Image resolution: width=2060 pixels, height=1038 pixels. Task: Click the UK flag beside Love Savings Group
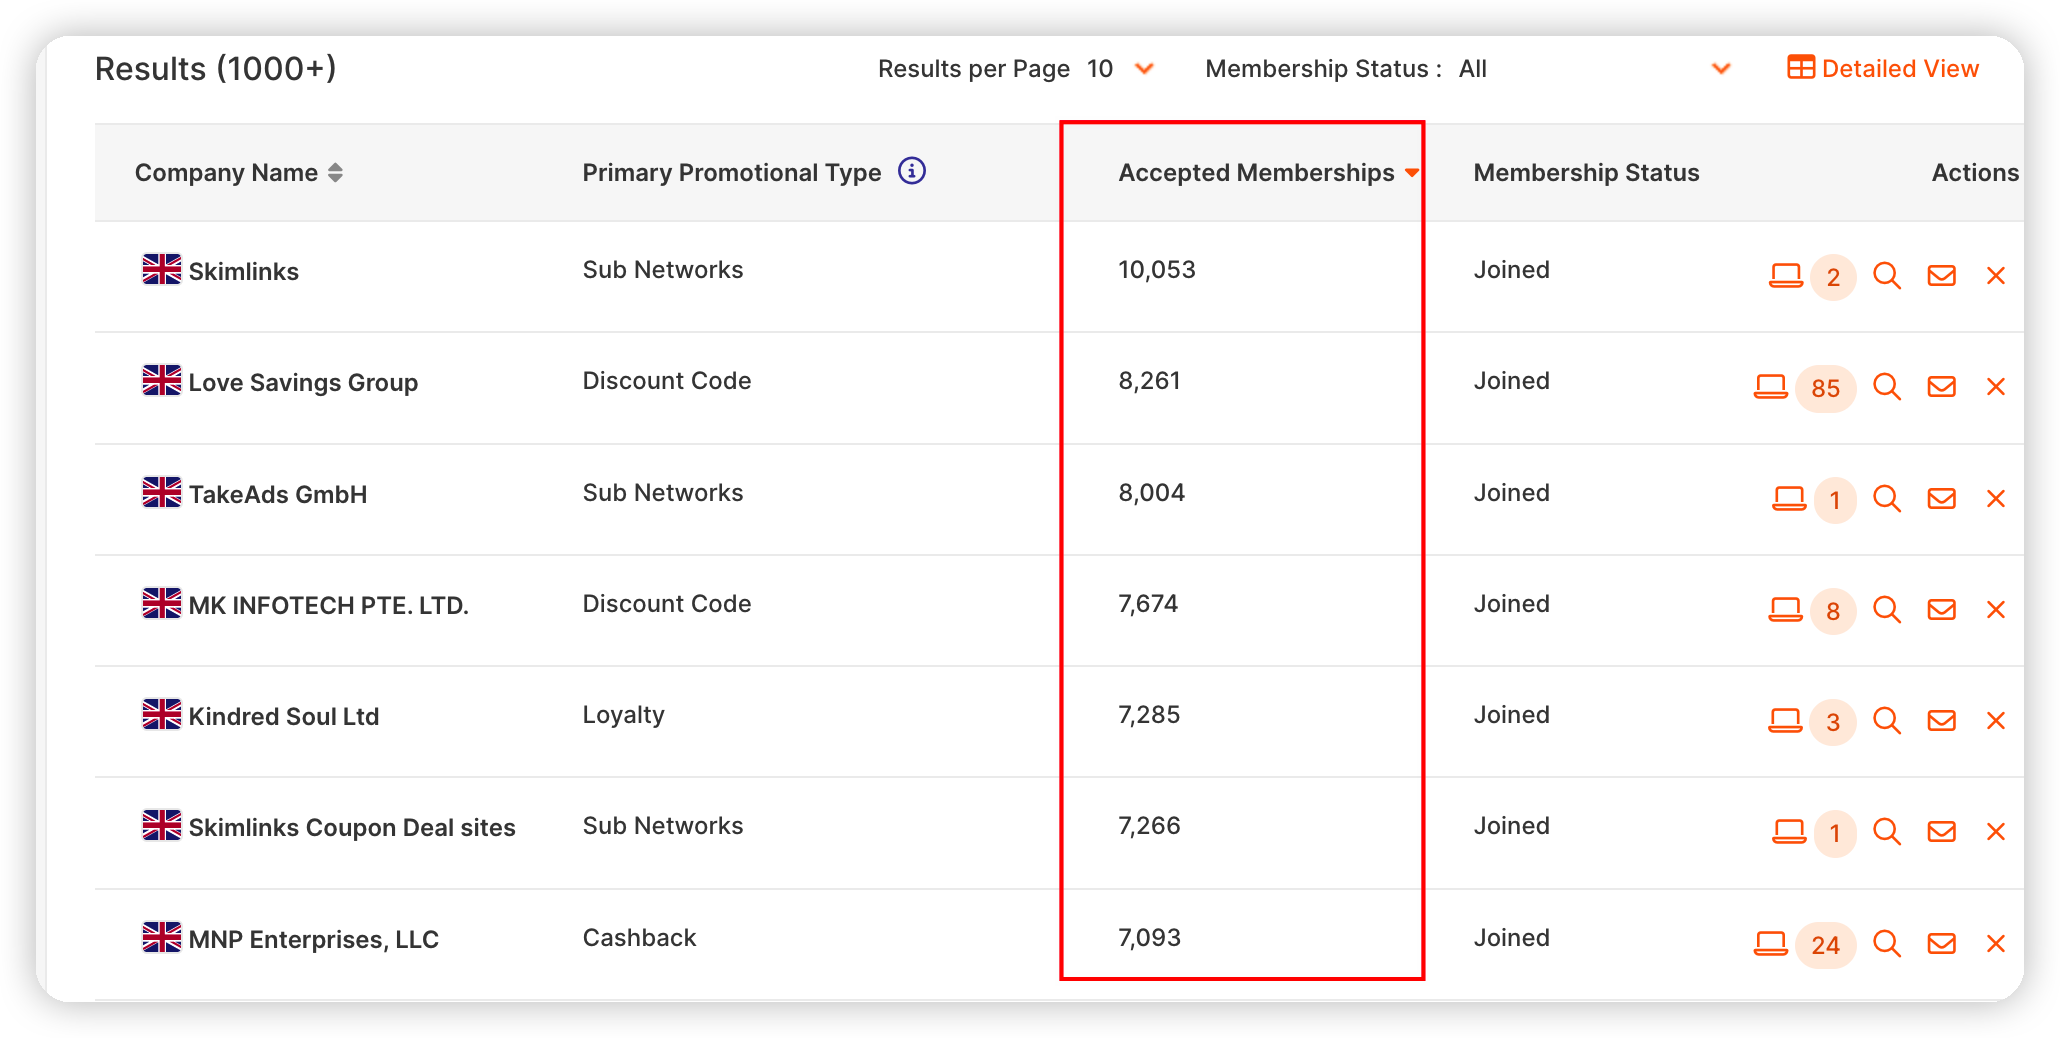[160, 381]
